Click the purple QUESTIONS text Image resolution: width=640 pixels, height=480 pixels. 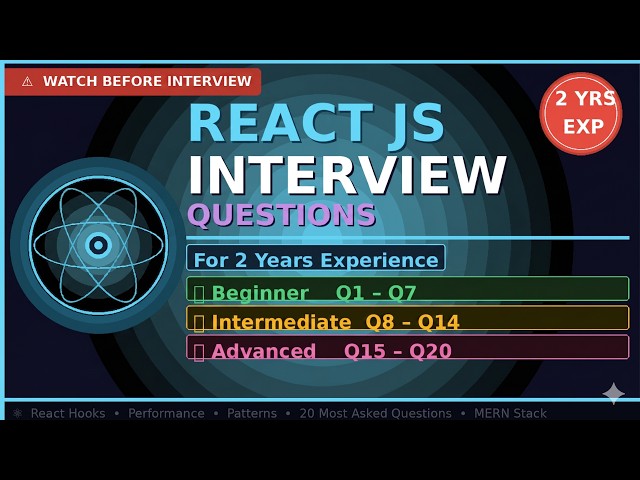pos(282,214)
